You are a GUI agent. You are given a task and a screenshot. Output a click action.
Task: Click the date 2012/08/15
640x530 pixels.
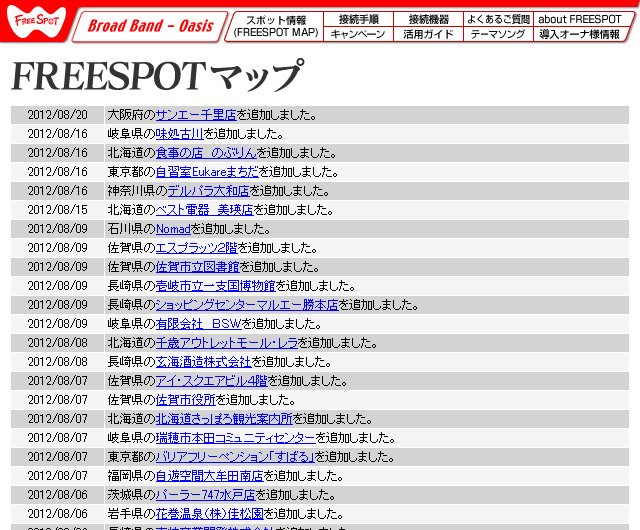point(58,209)
